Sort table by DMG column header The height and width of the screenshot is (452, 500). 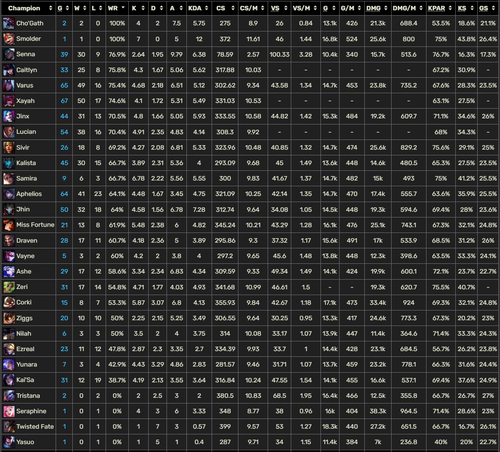point(377,8)
